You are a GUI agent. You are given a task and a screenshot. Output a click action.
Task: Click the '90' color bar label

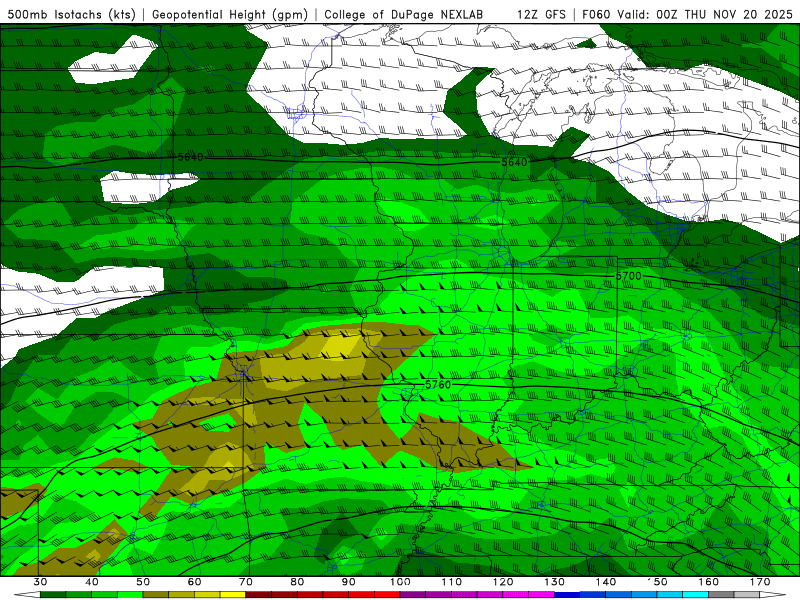tap(348, 582)
